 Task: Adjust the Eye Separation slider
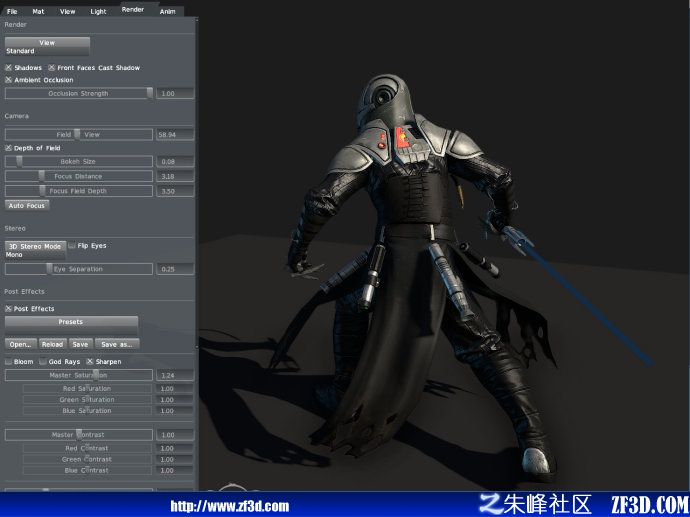tap(79, 269)
